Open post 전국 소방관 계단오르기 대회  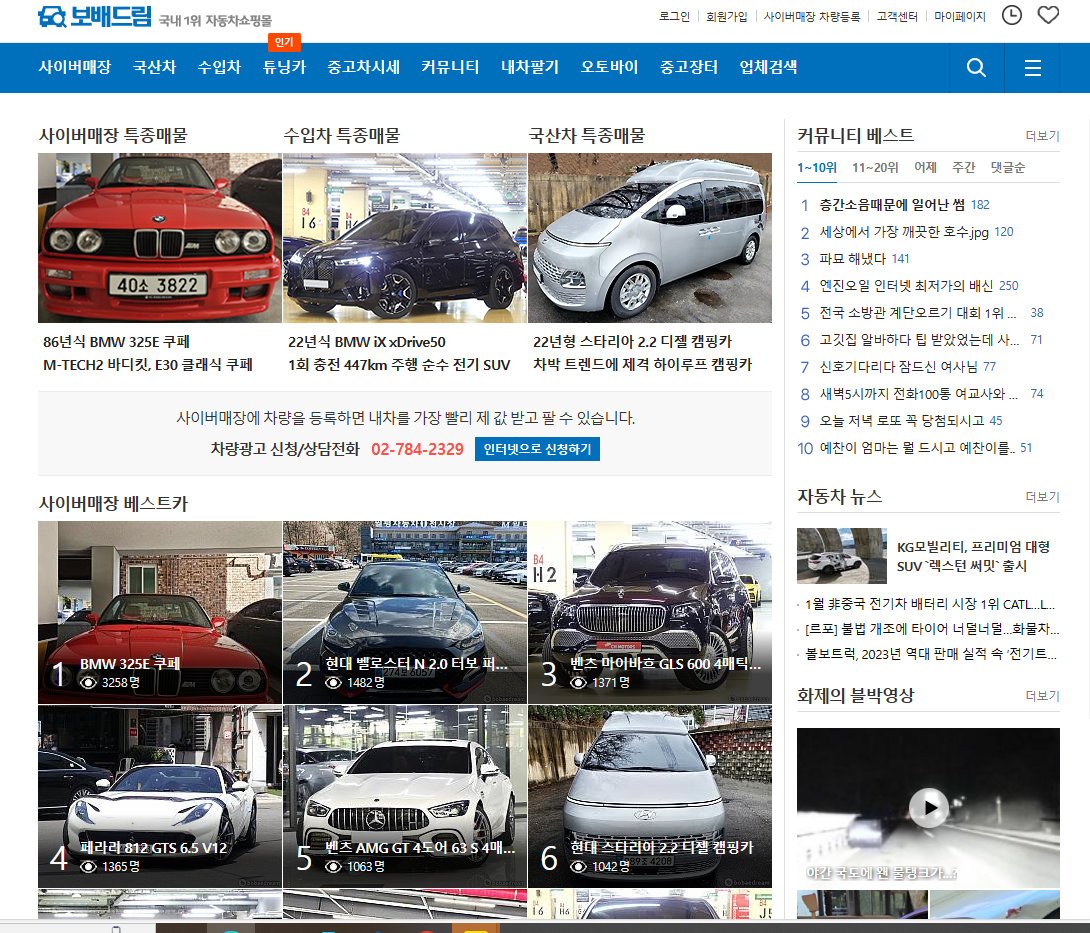918,313
